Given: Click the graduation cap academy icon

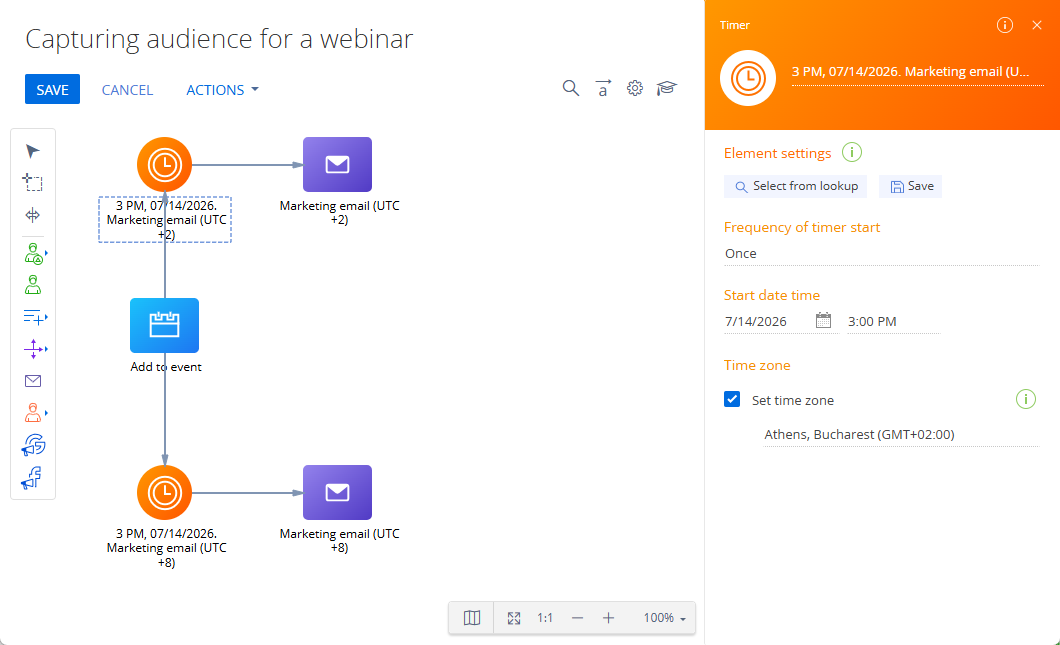Looking at the screenshot, I should coord(667,88).
